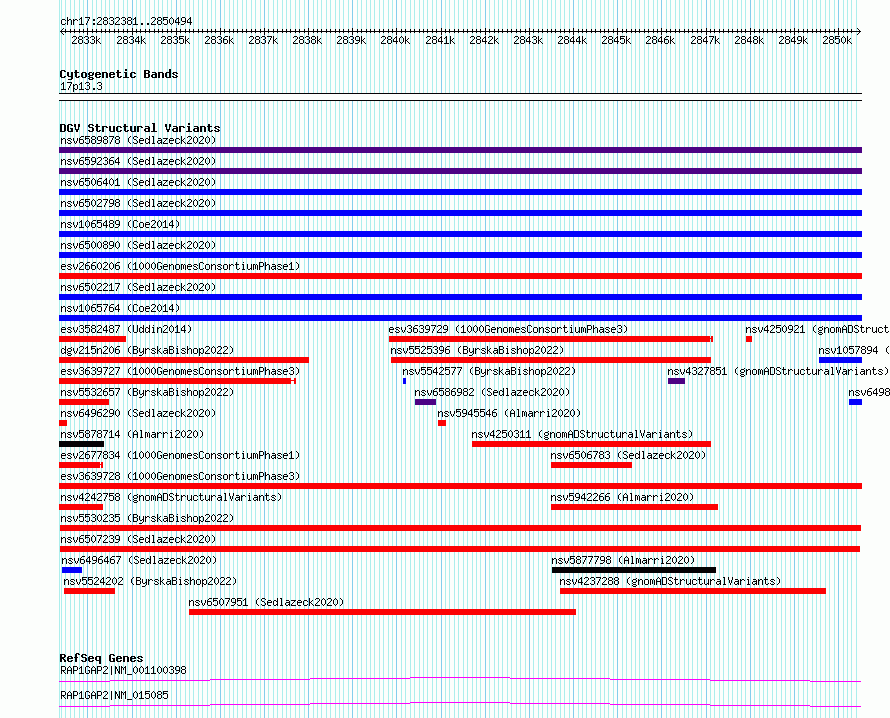Click the 2840k ruler tick mark
This screenshot has height=718, width=890.
(x=394, y=40)
